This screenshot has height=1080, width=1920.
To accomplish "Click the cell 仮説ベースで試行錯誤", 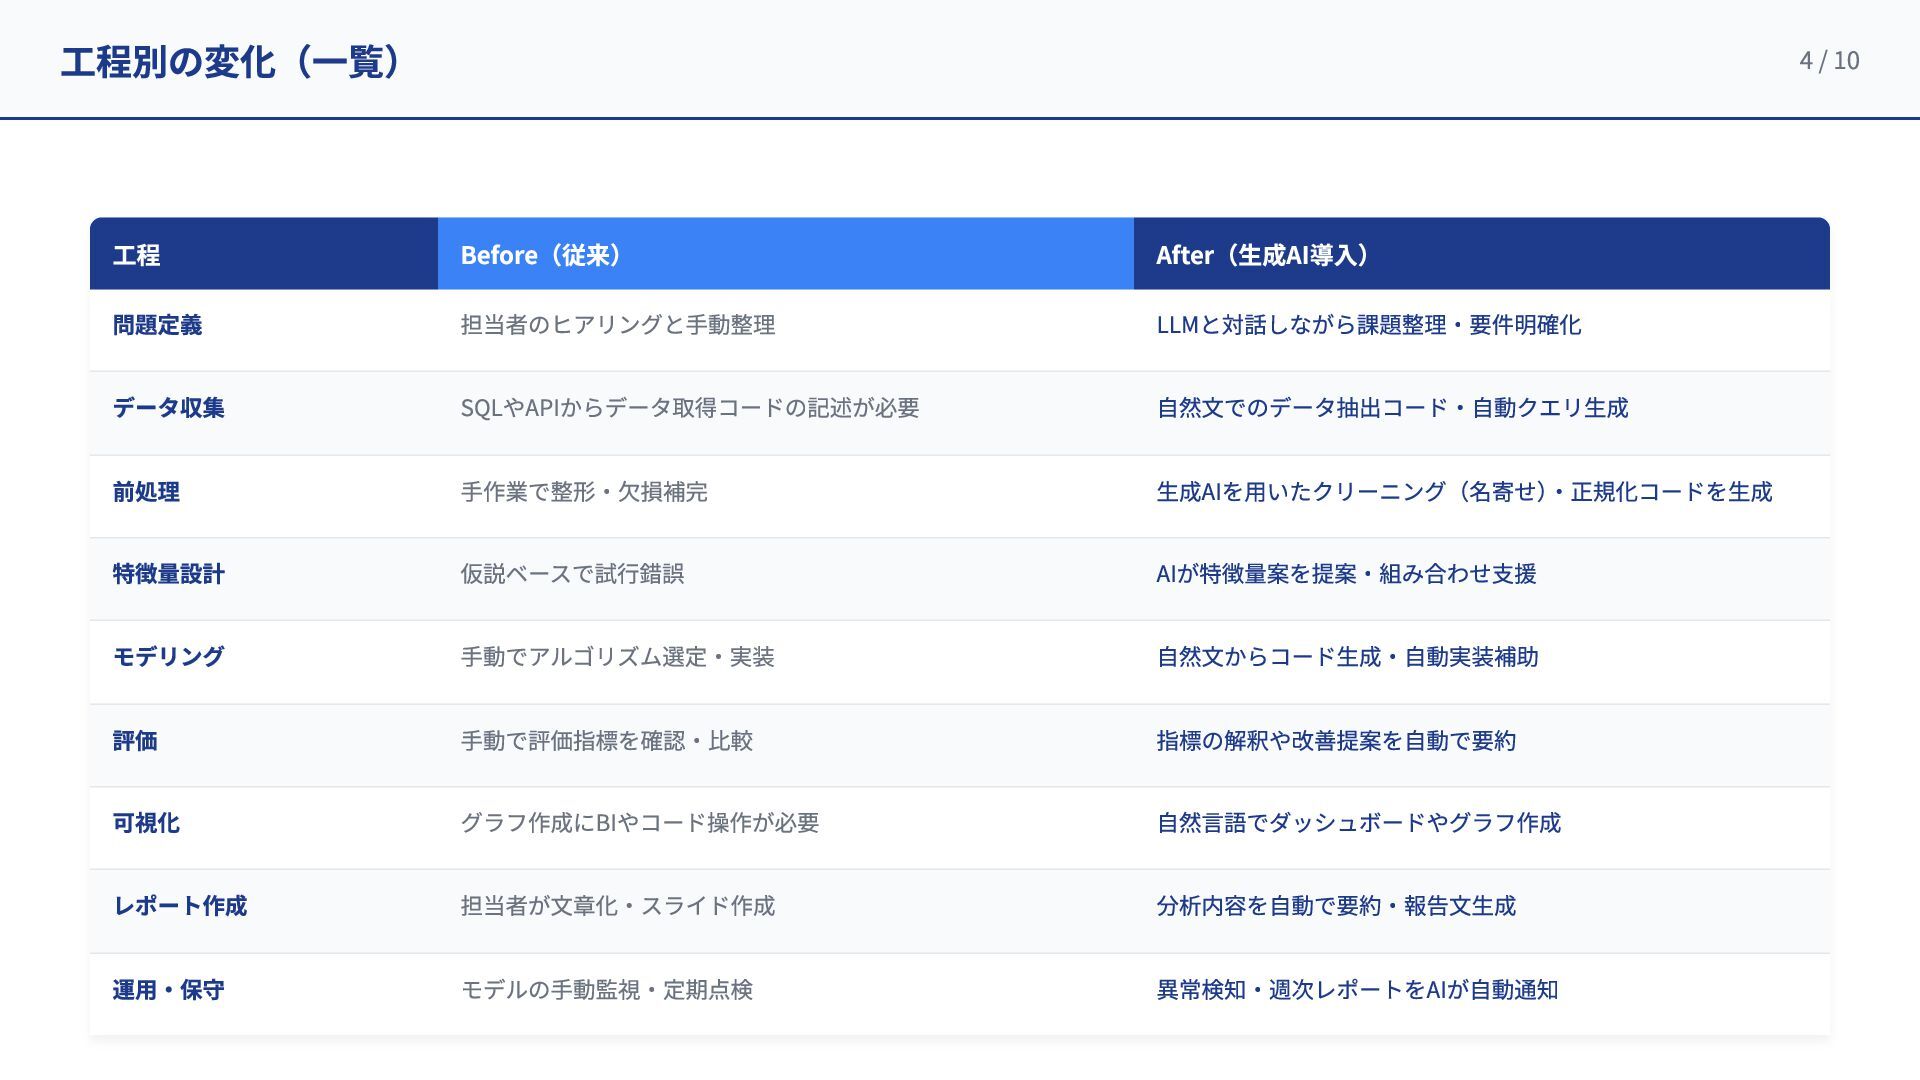I will (572, 574).
